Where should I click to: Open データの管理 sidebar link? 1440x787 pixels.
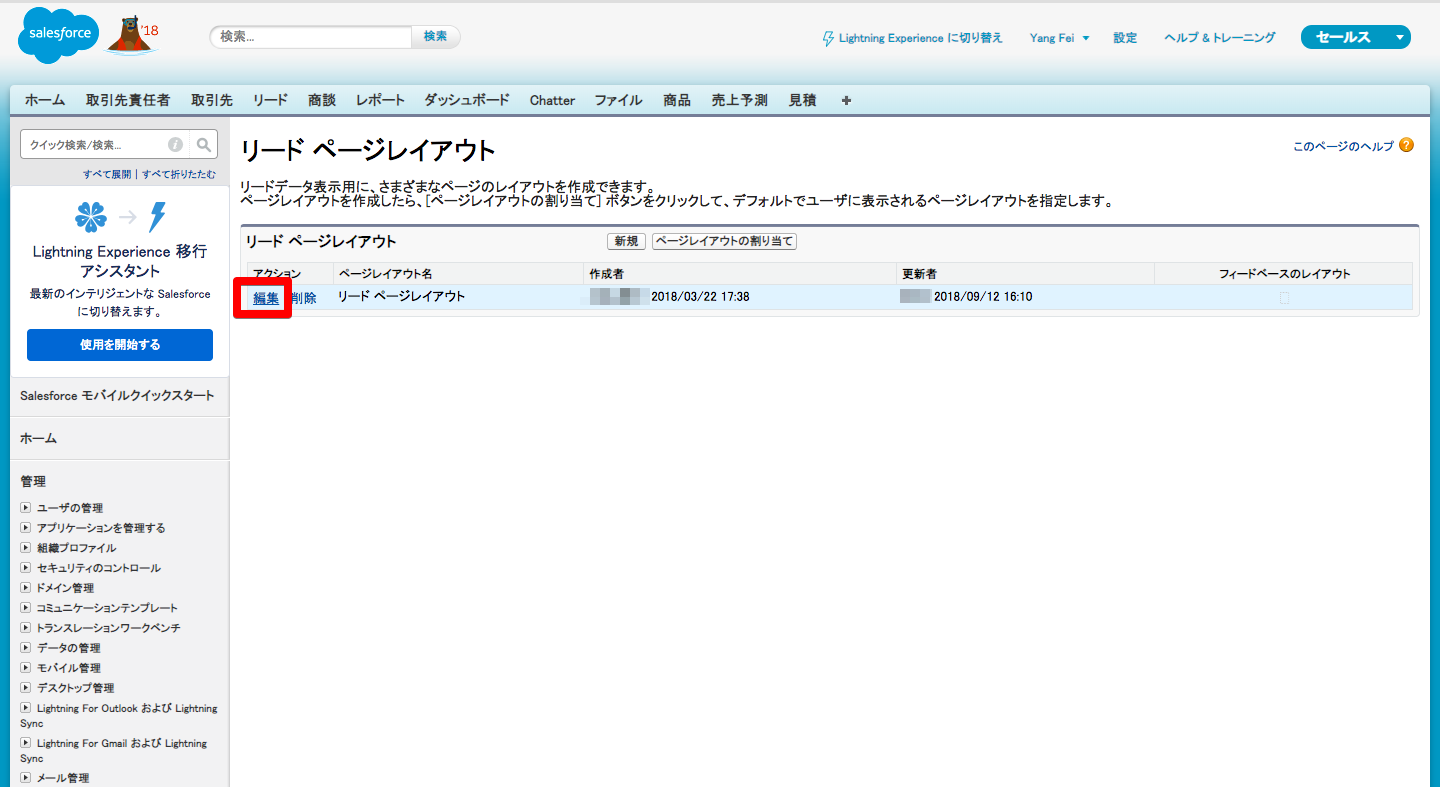point(69,648)
